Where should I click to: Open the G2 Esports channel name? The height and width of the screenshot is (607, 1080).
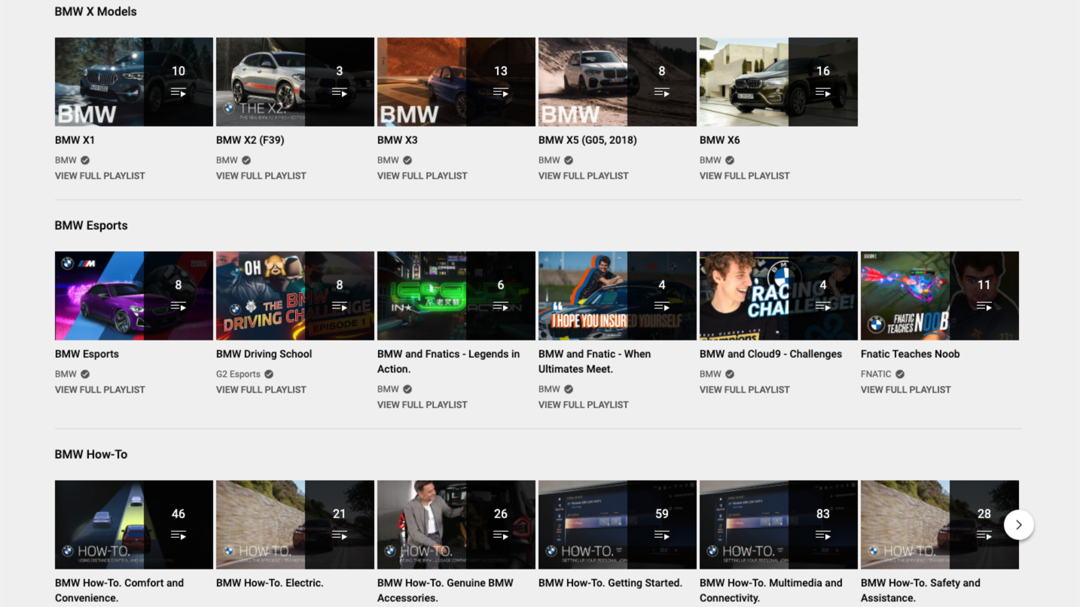[238, 374]
